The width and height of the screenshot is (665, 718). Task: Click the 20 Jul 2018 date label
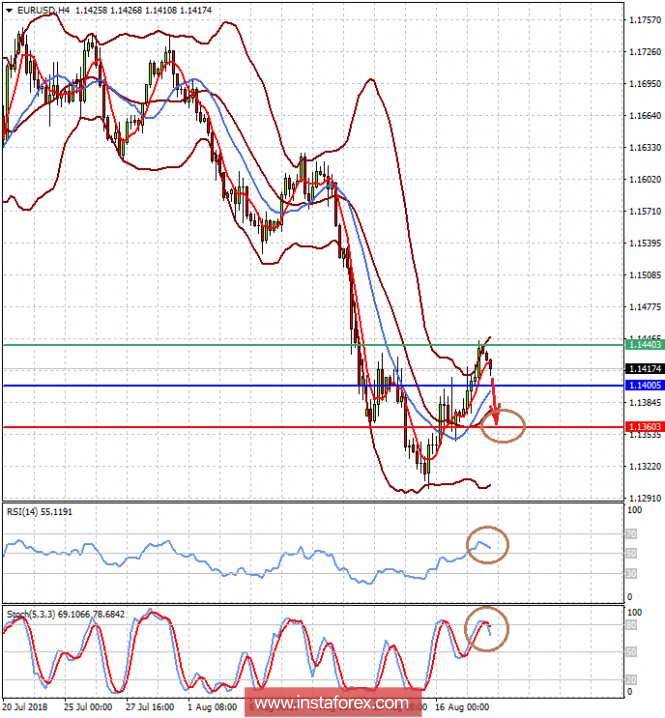click(25, 707)
